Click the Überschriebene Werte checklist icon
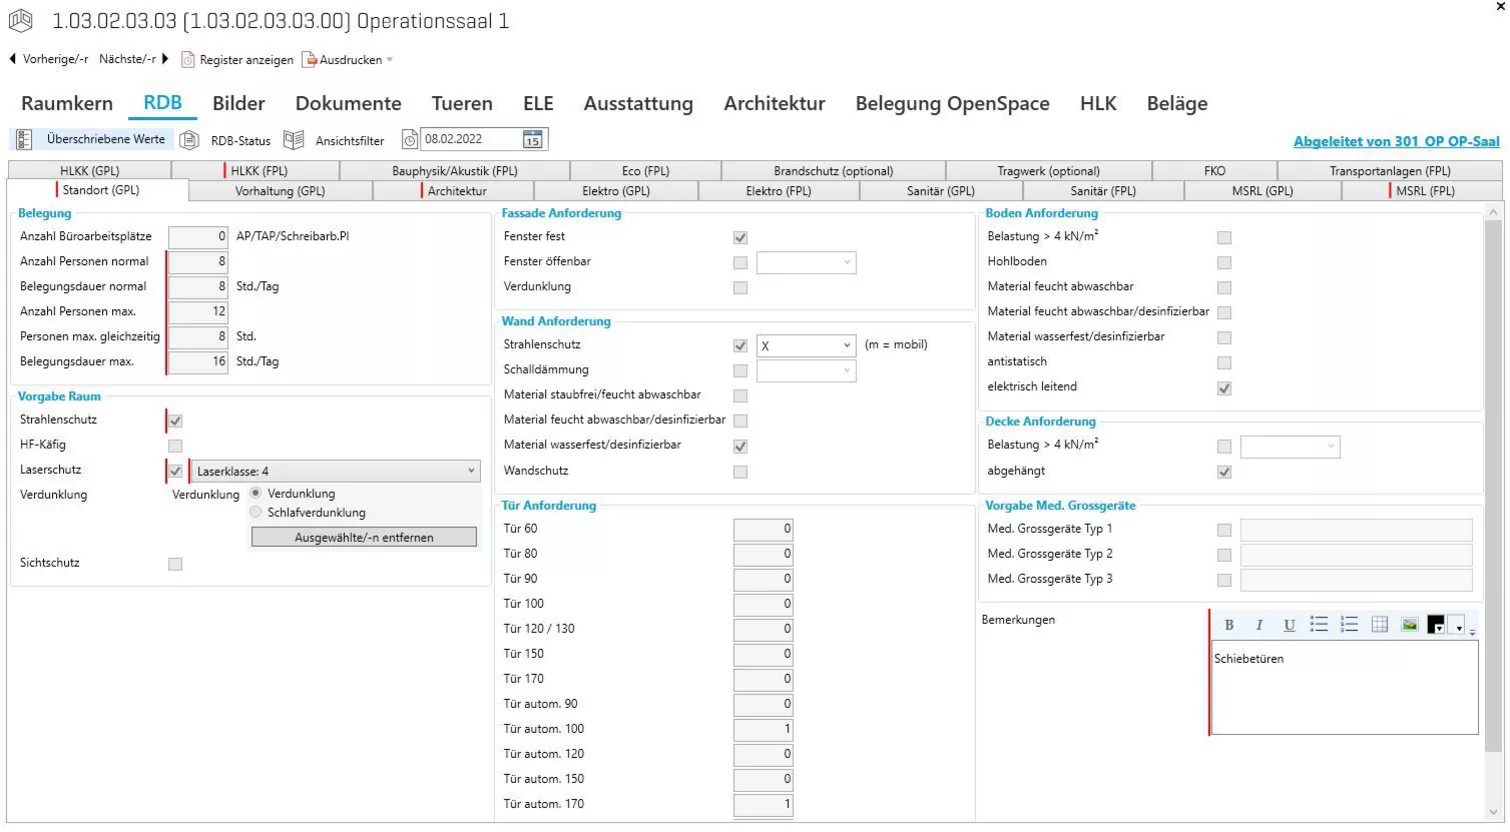The width and height of the screenshot is (1510, 832). [x=24, y=140]
